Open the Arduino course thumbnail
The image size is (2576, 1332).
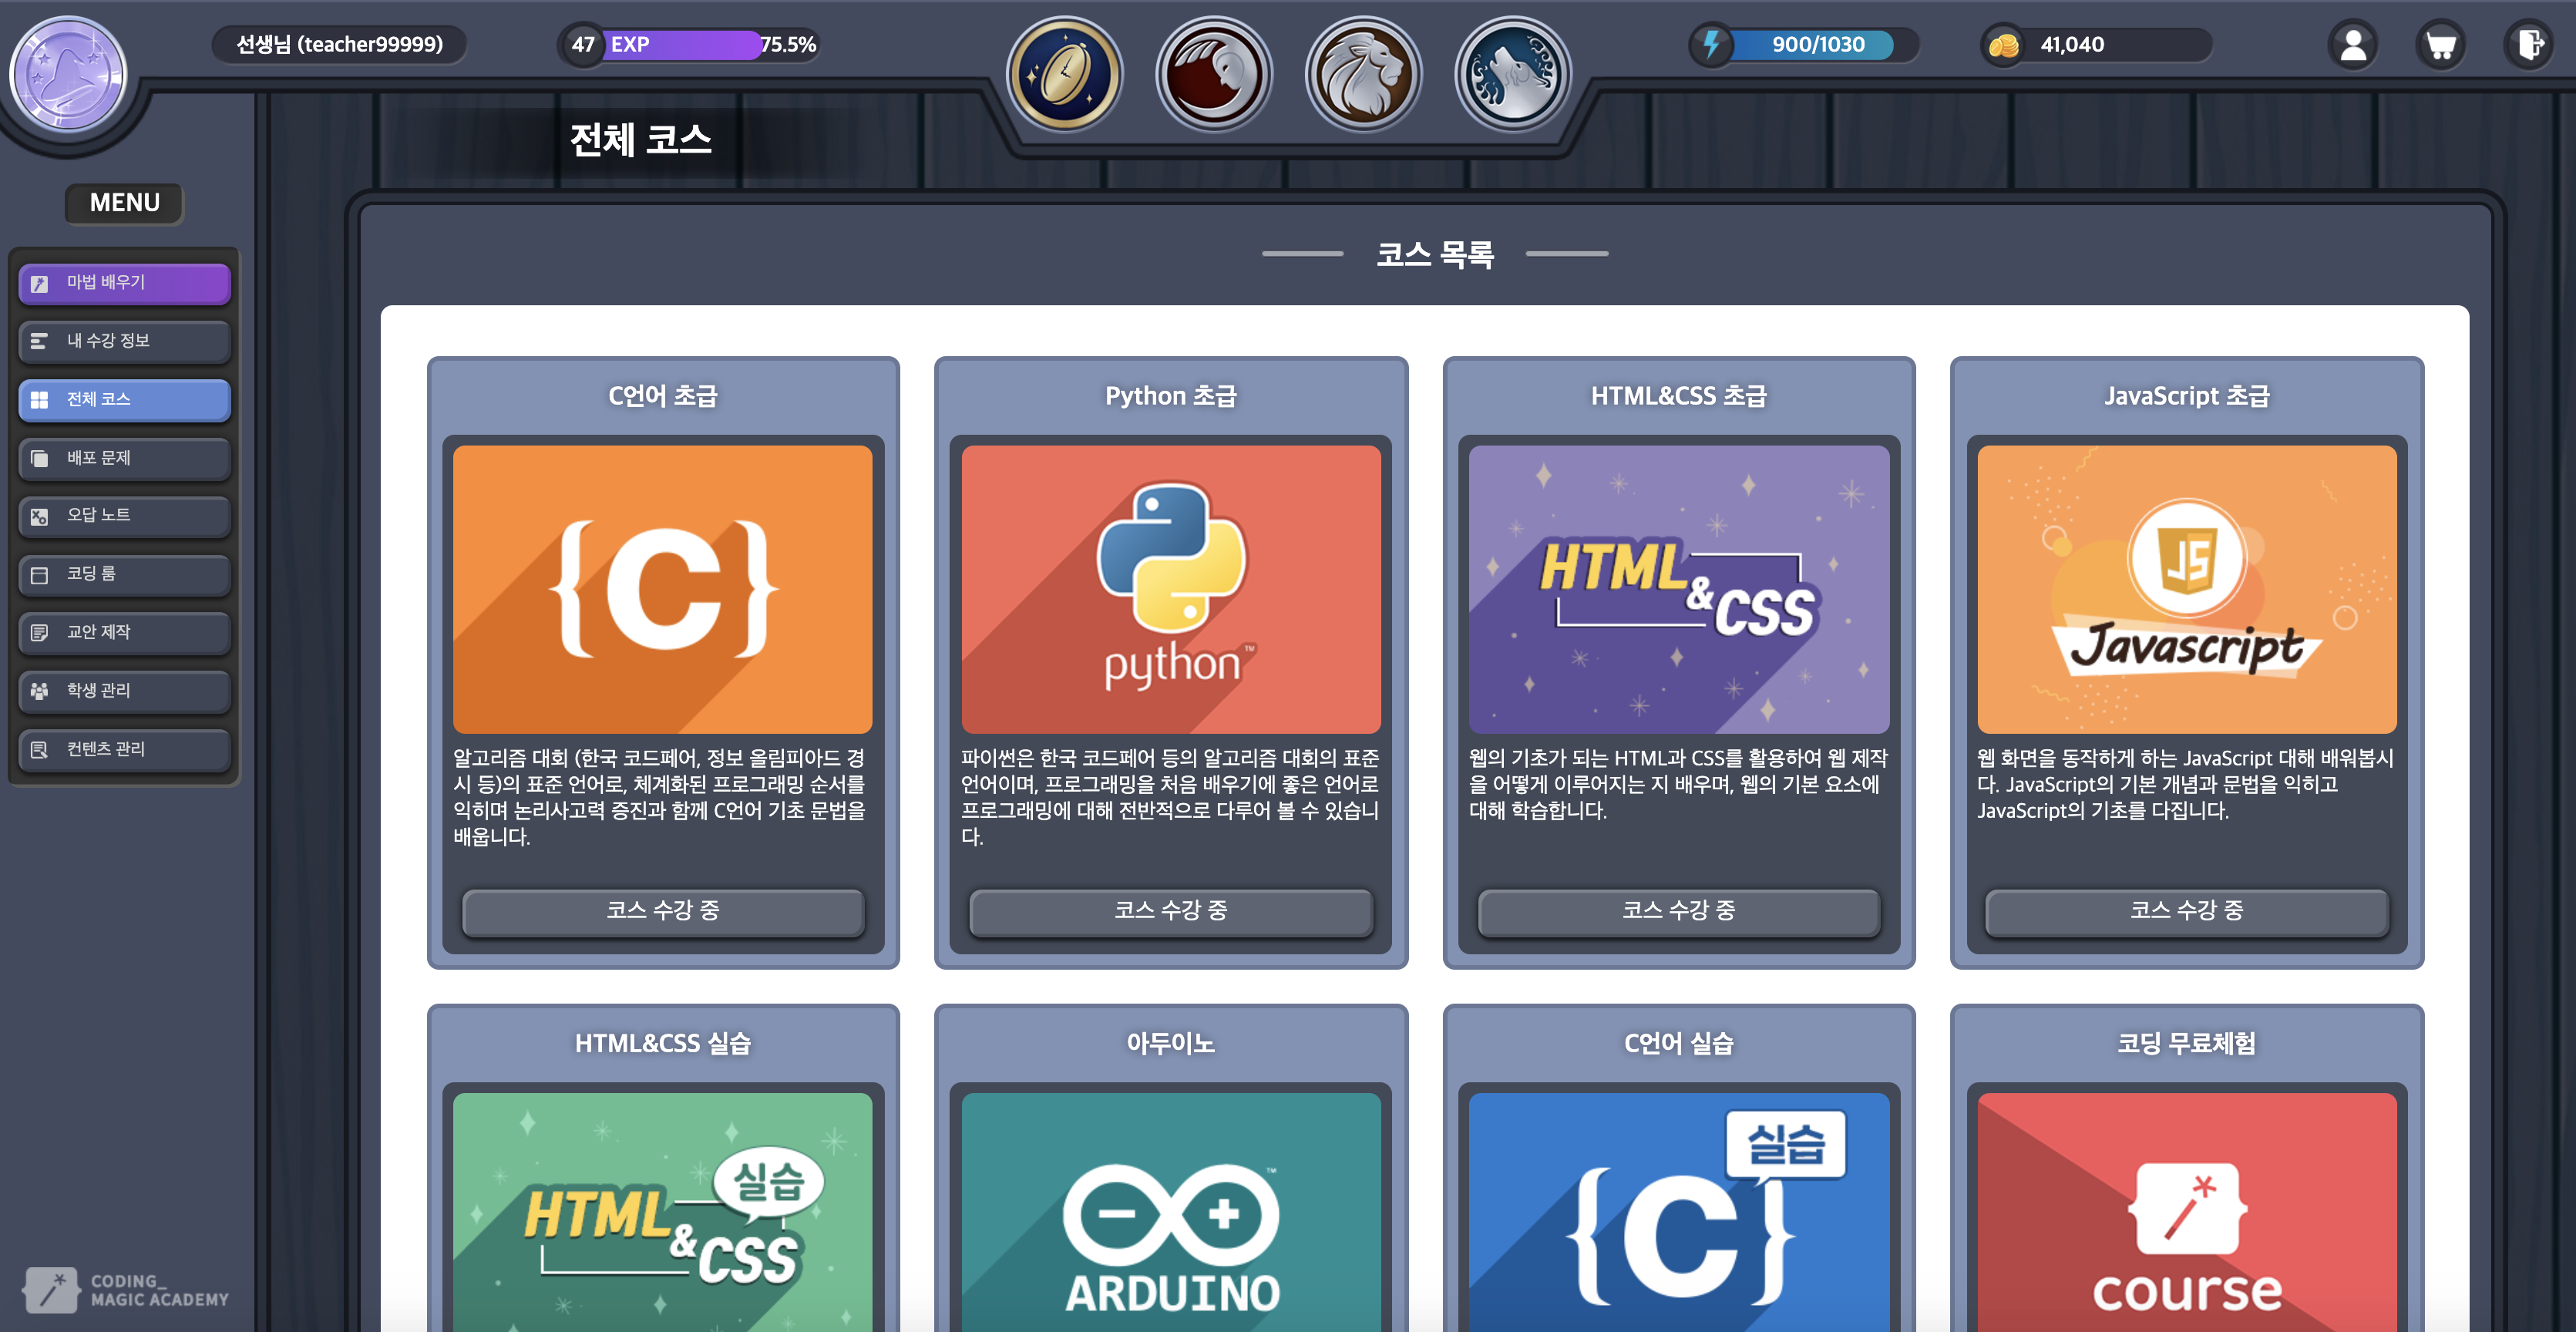1171,1212
